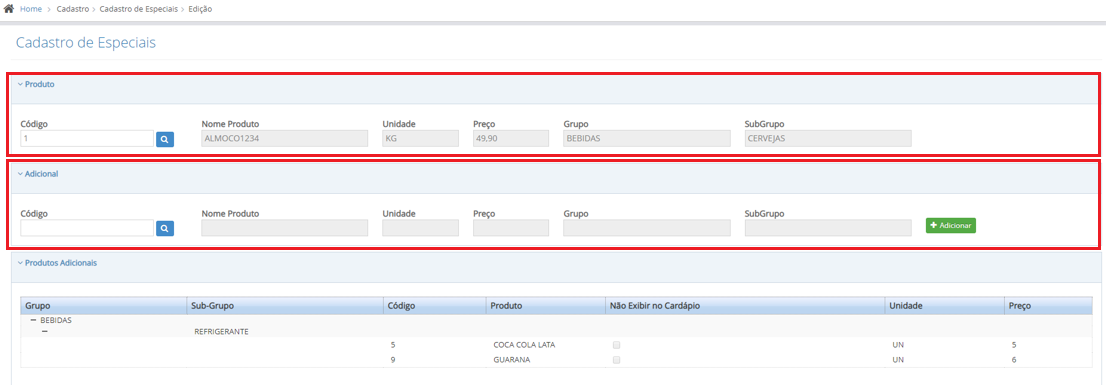The height and width of the screenshot is (385, 1106).
Task: Click the SubGrupo field showing CERVEJAS
Action: pyautogui.click(x=828, y=139)
